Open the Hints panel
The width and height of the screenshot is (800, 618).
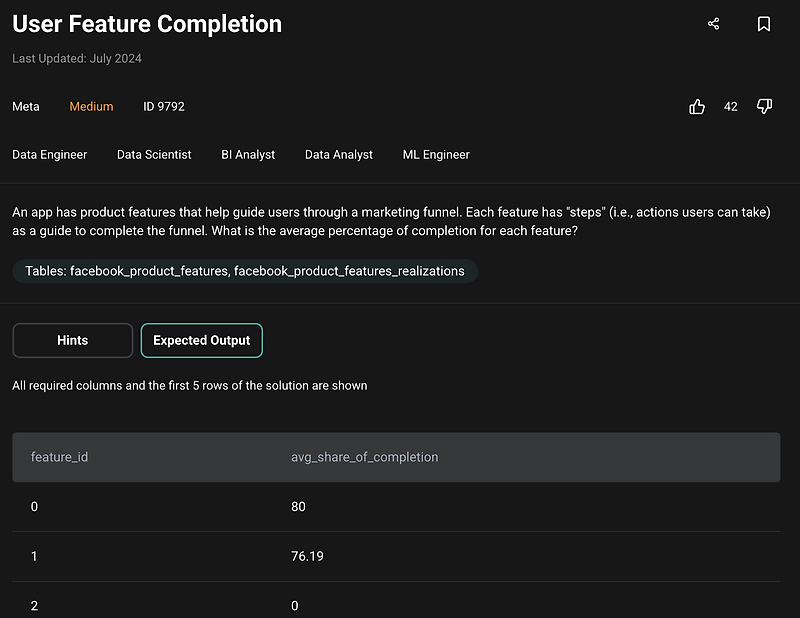pos(72,340)
